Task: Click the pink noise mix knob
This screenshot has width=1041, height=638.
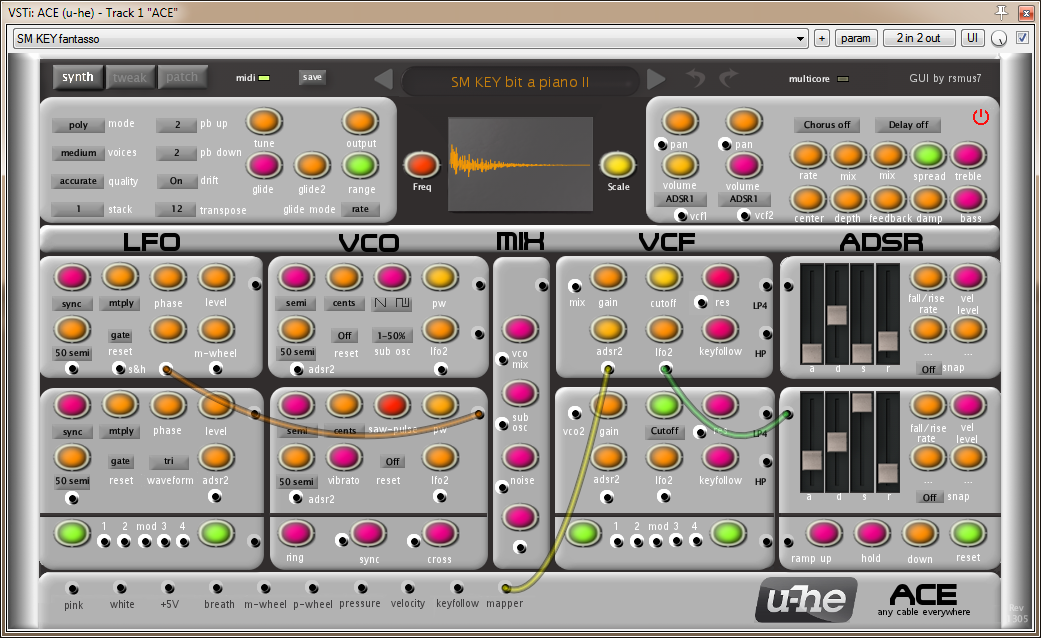Action: (520, 457)
